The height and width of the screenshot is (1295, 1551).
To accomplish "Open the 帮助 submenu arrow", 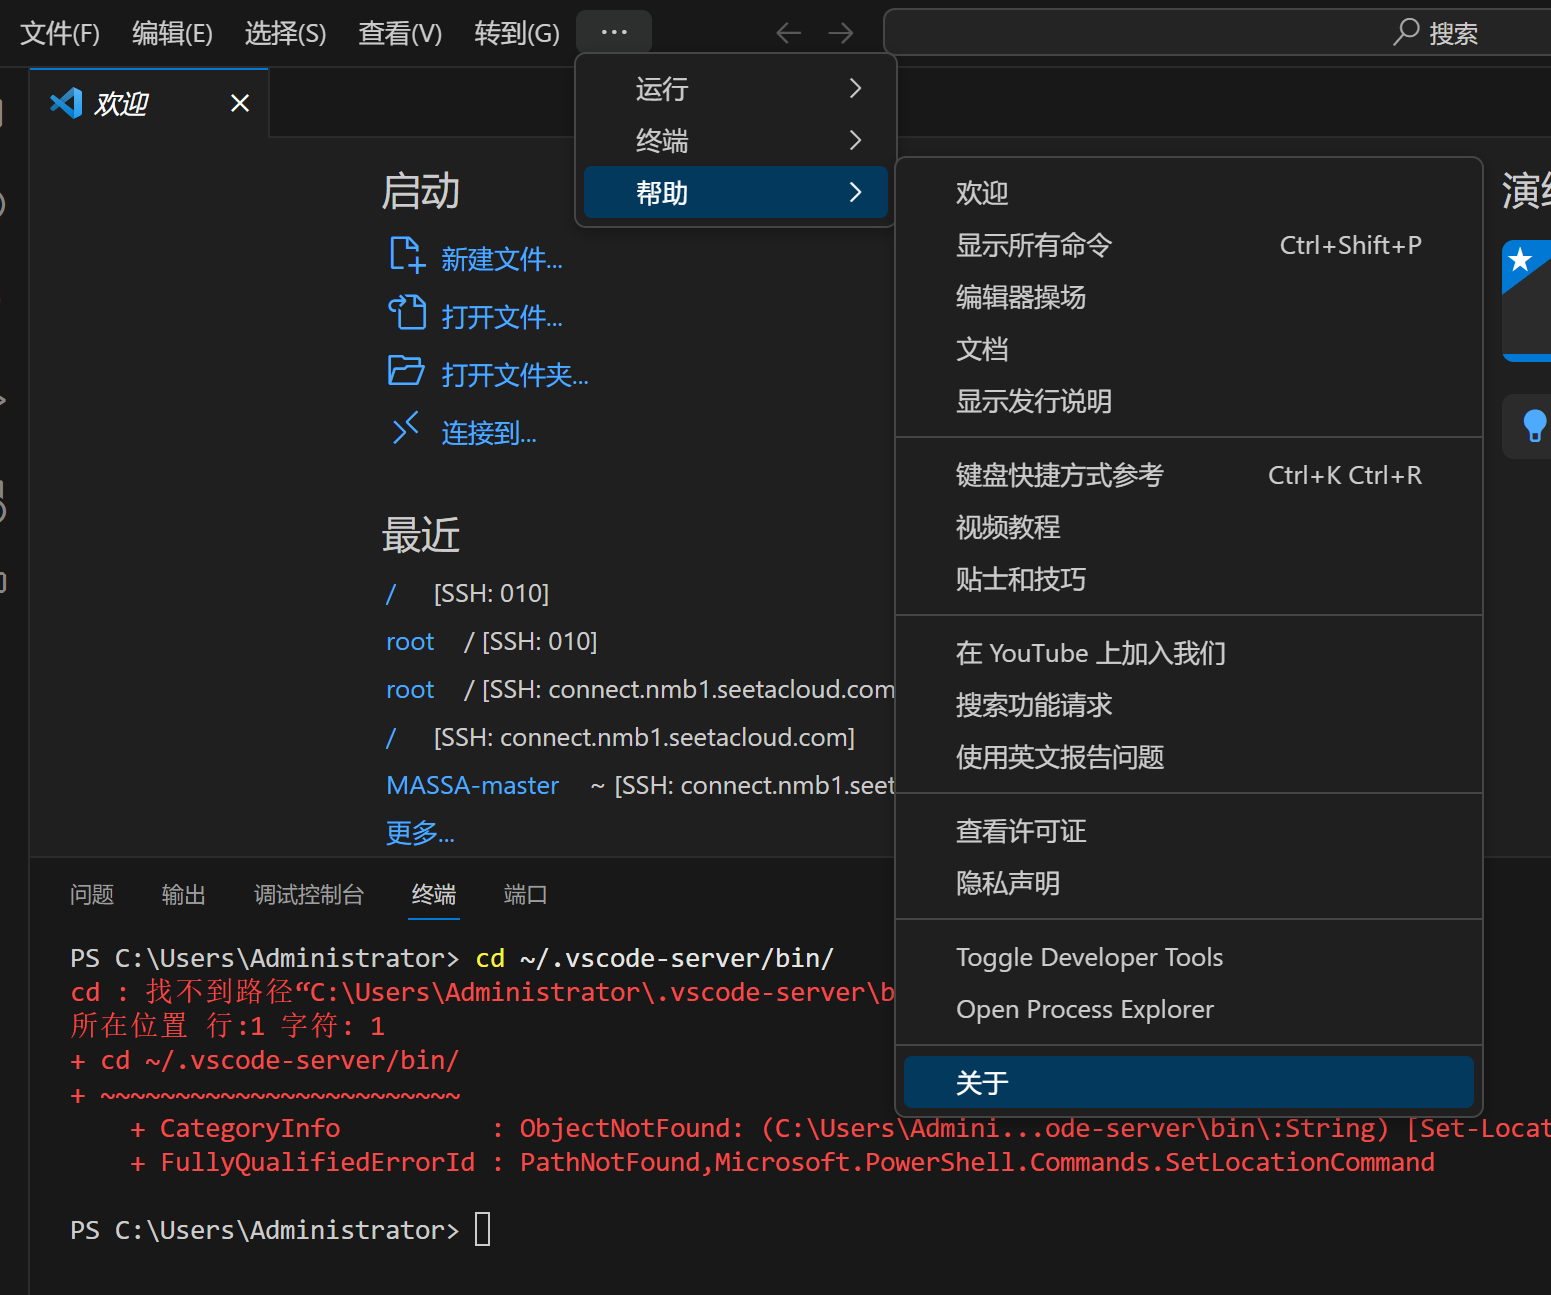I will tap(855, 192).
